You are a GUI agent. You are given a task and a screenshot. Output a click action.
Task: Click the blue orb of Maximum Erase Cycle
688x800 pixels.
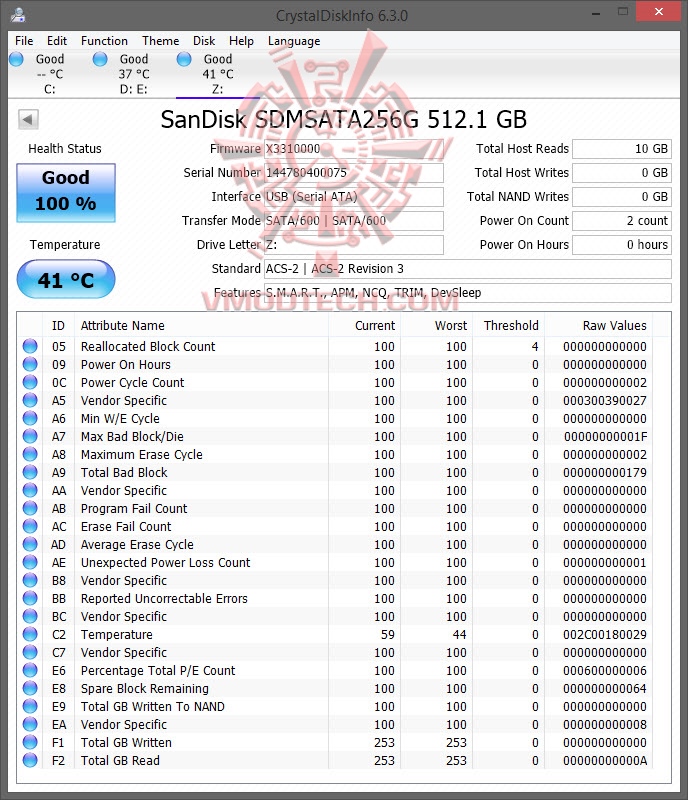click(30, 454)
